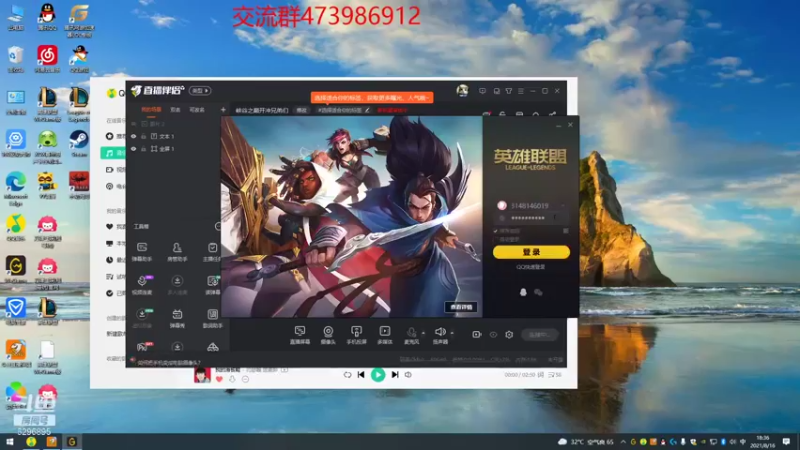The image size is (800, 450).
Task: Open the Windows Start button
Action: coord(10,441)
